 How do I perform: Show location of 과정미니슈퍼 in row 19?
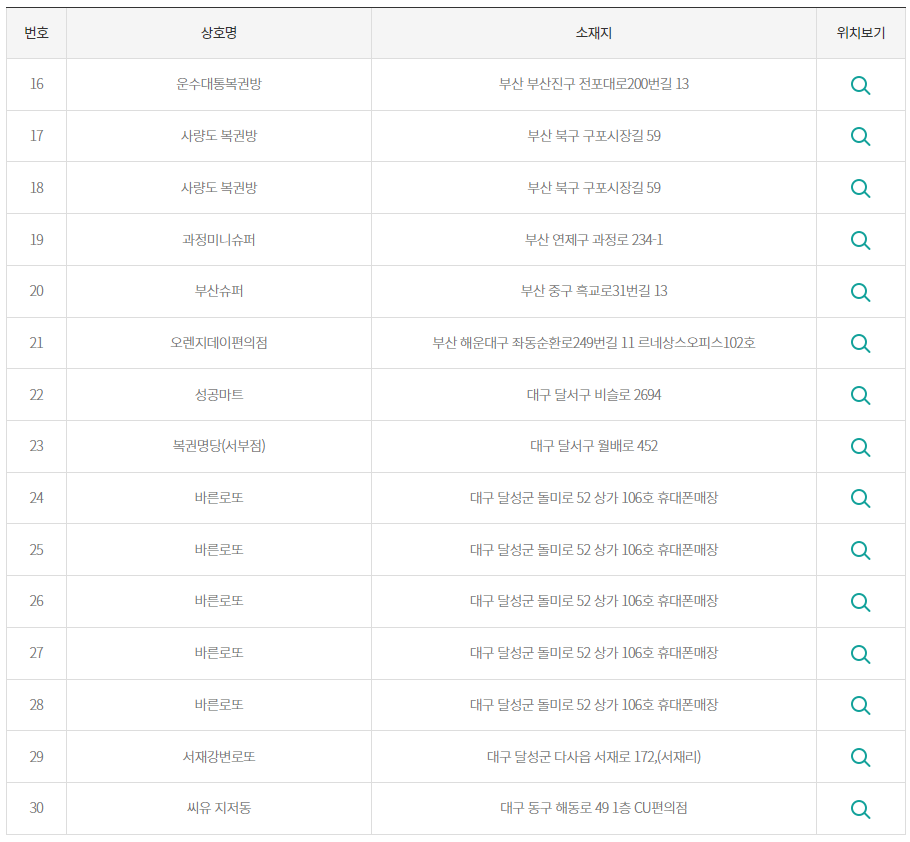(860, 240)
